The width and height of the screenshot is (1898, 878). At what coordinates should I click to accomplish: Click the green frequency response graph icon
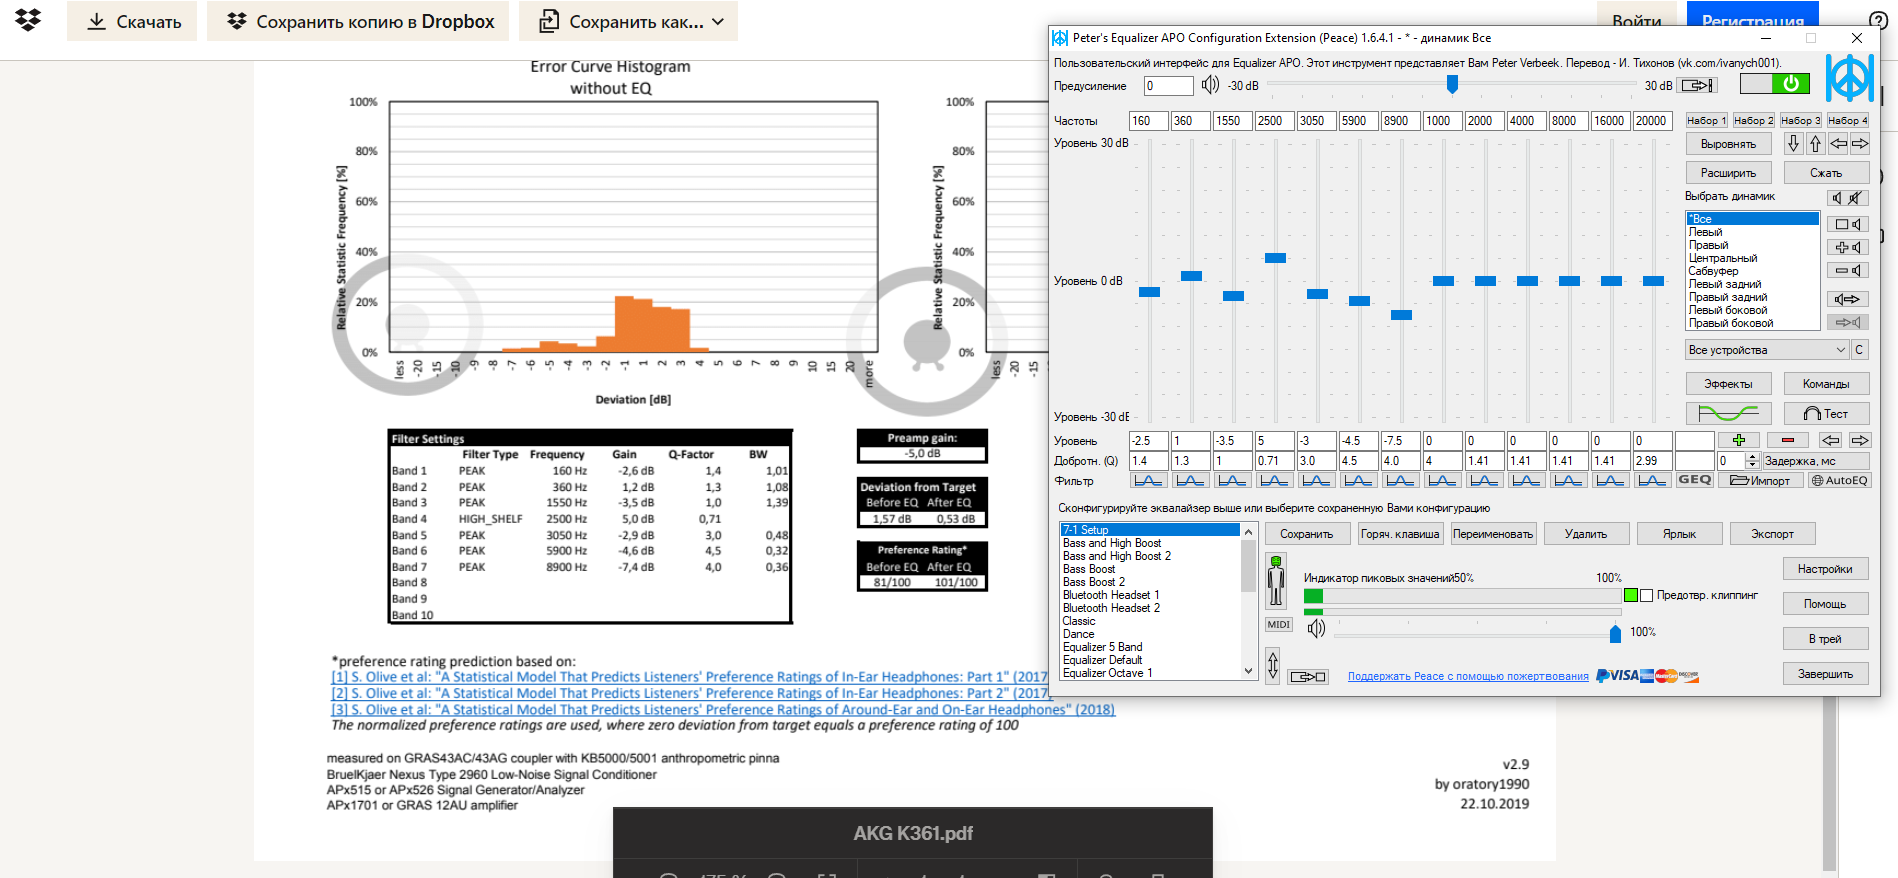coord(1728,413)
